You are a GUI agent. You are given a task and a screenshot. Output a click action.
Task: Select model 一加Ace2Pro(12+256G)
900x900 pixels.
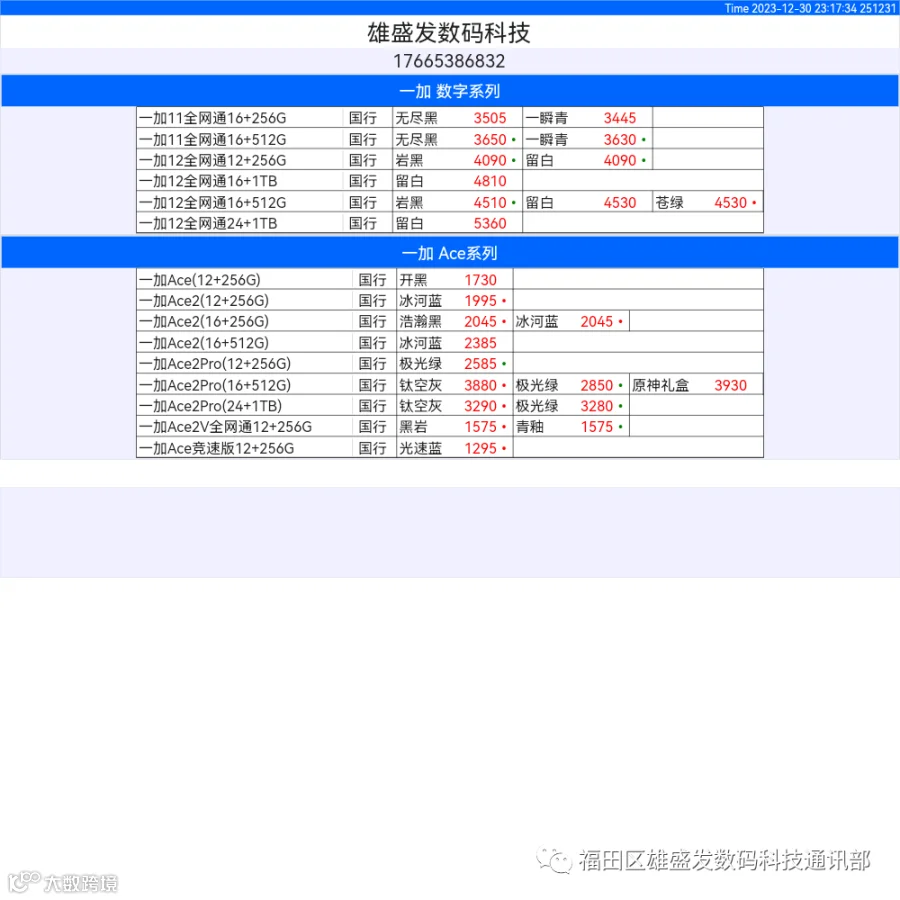pos(215,363)
